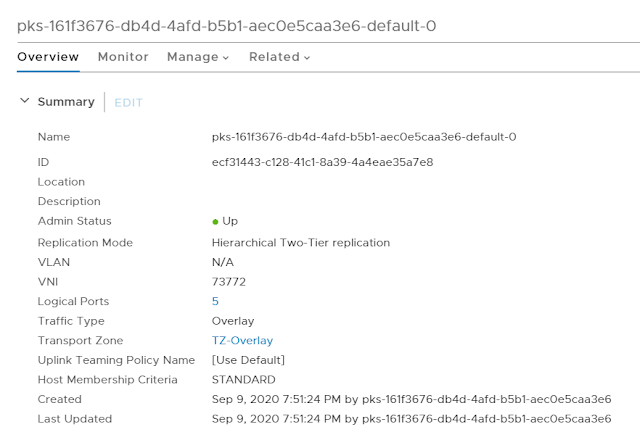Click the VLAN value N/A

(x=223, y=262)
